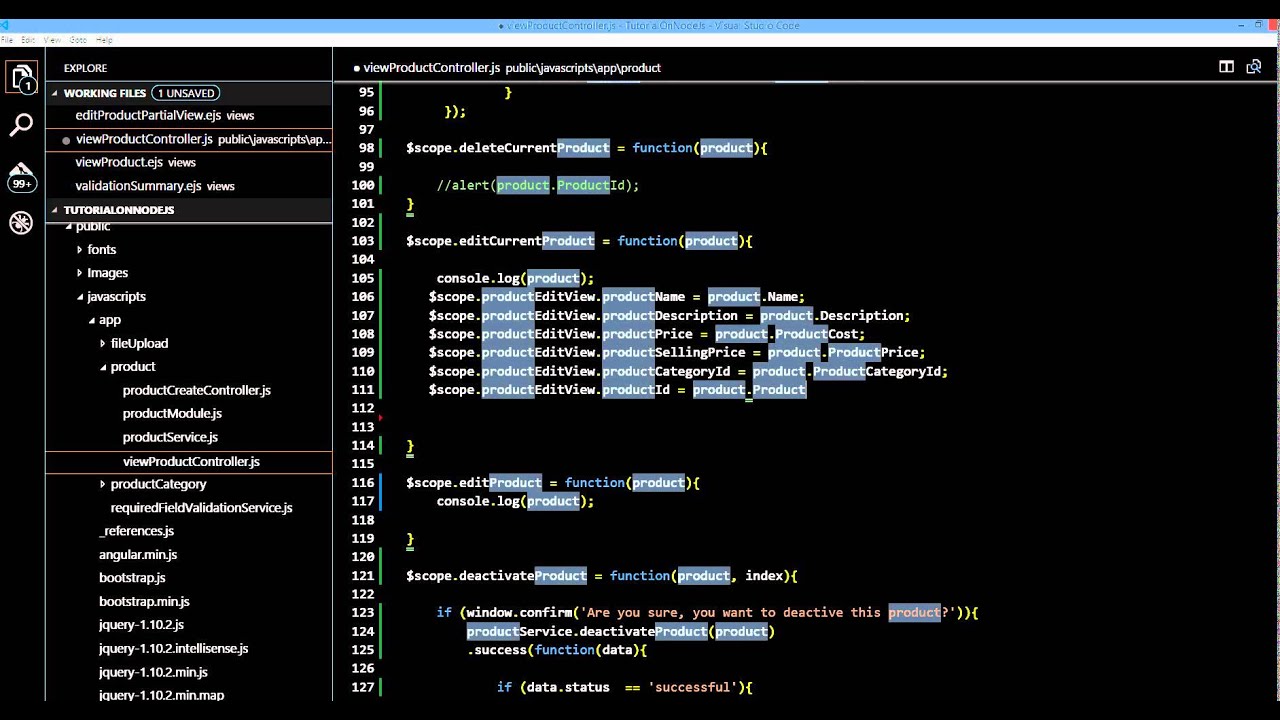The width and height of the screenshot is (1280, 720).
Task: Click console.log on line 105
Action: point(478,278)
